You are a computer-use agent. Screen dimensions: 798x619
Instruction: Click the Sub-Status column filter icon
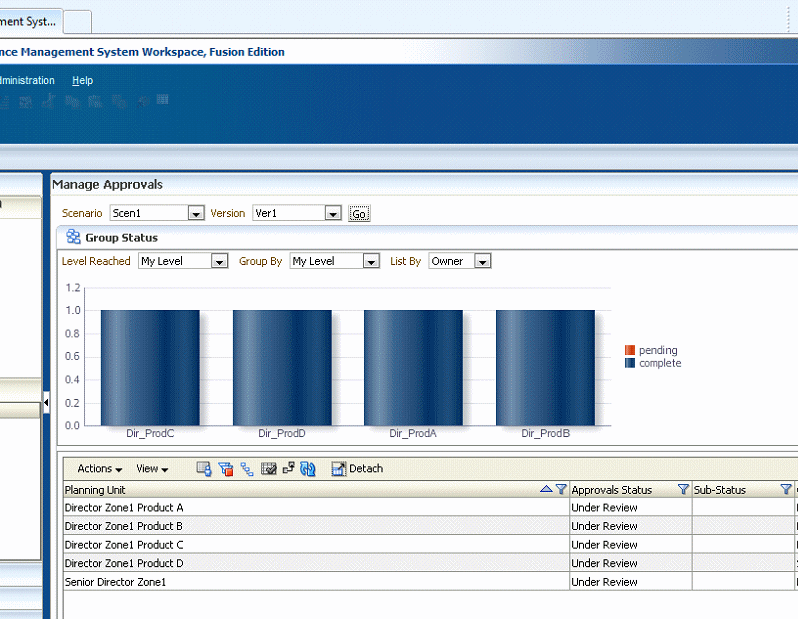click(x=786, y=489)
